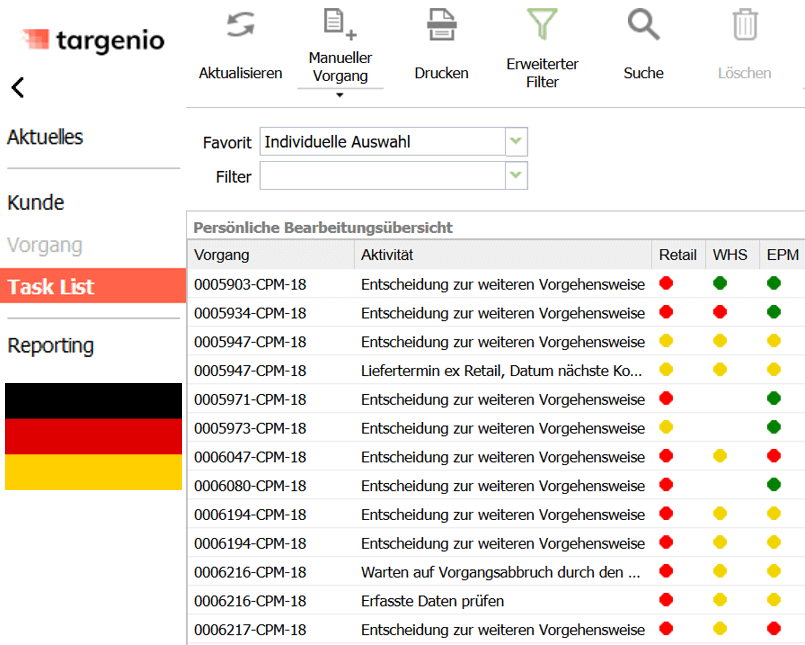Image resolution: width=805 pixels, height=645 pixels.
Task: Open the Erweiterter Filter funnel icon
Action: pyautogui.click(x=542, y=24)
